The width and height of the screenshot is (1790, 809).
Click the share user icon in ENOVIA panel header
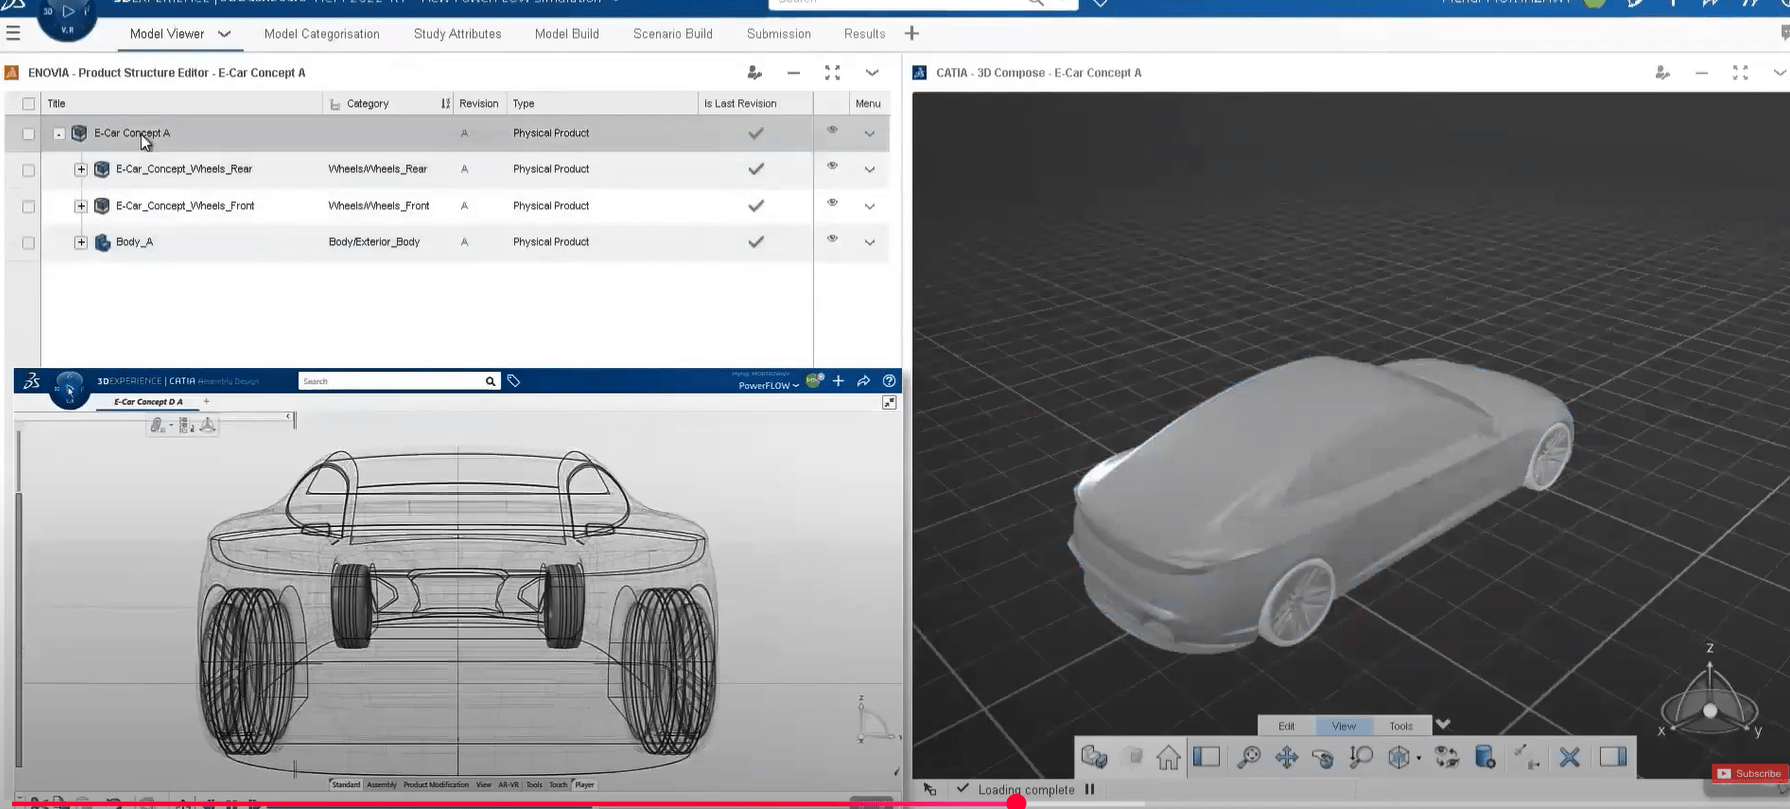pyautogui.click(x=755, y=73)
